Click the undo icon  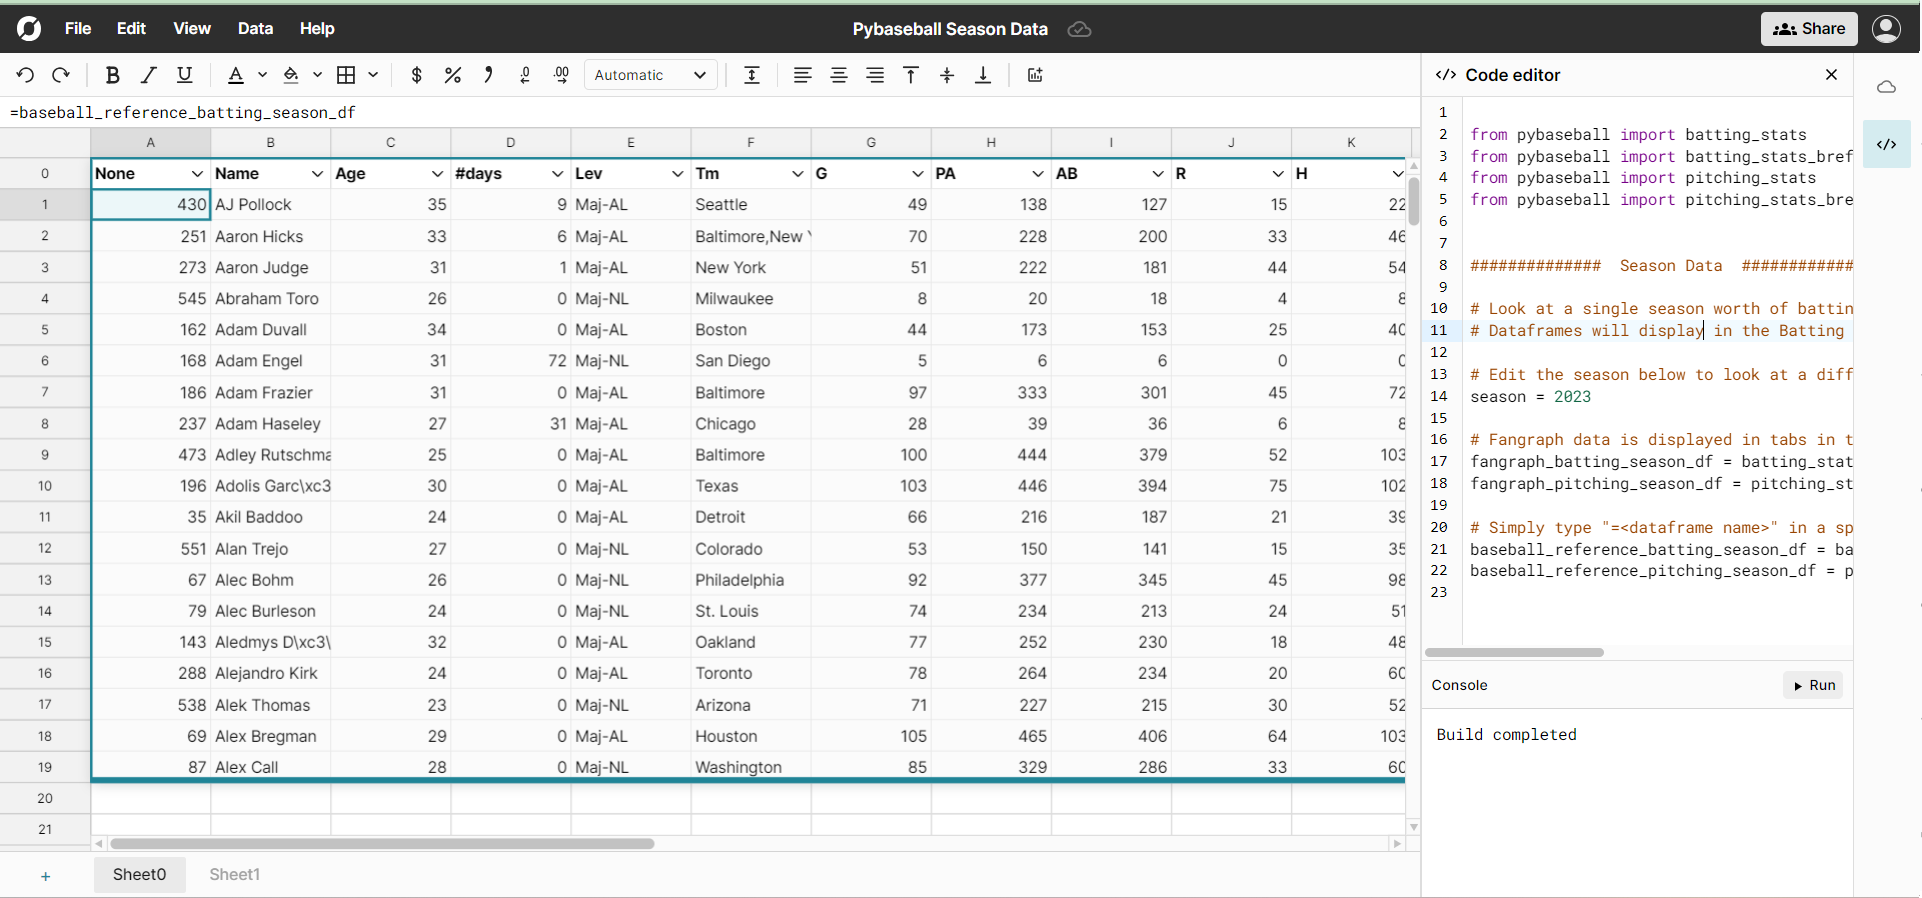26,75
